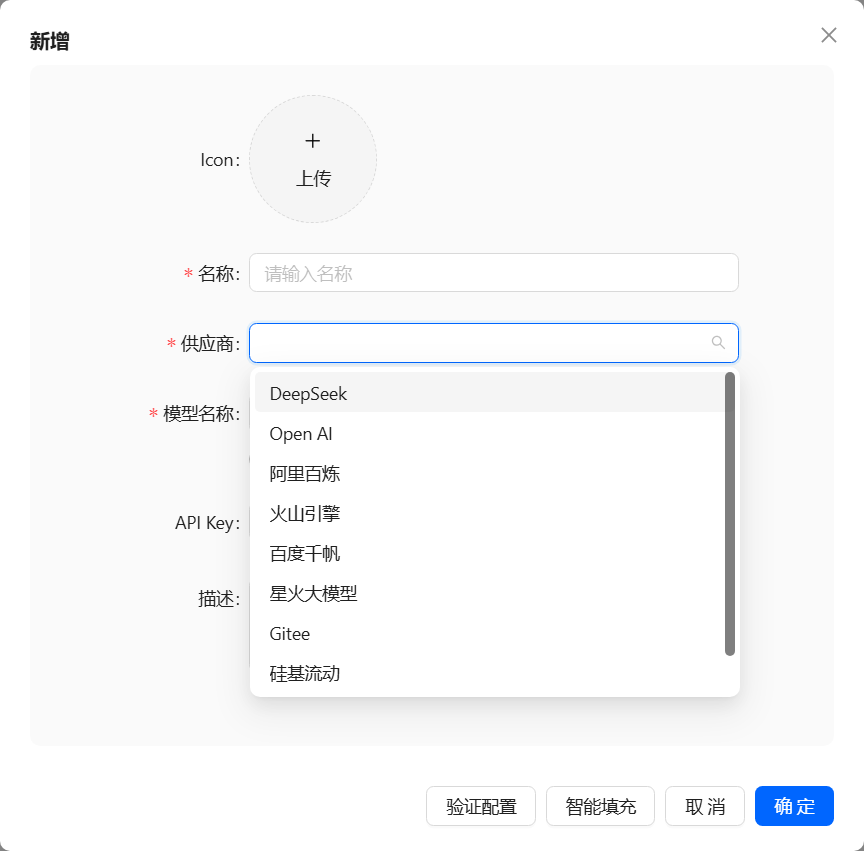
Task: Click the plus icon to upload an Icon
Action: point(313,141)
